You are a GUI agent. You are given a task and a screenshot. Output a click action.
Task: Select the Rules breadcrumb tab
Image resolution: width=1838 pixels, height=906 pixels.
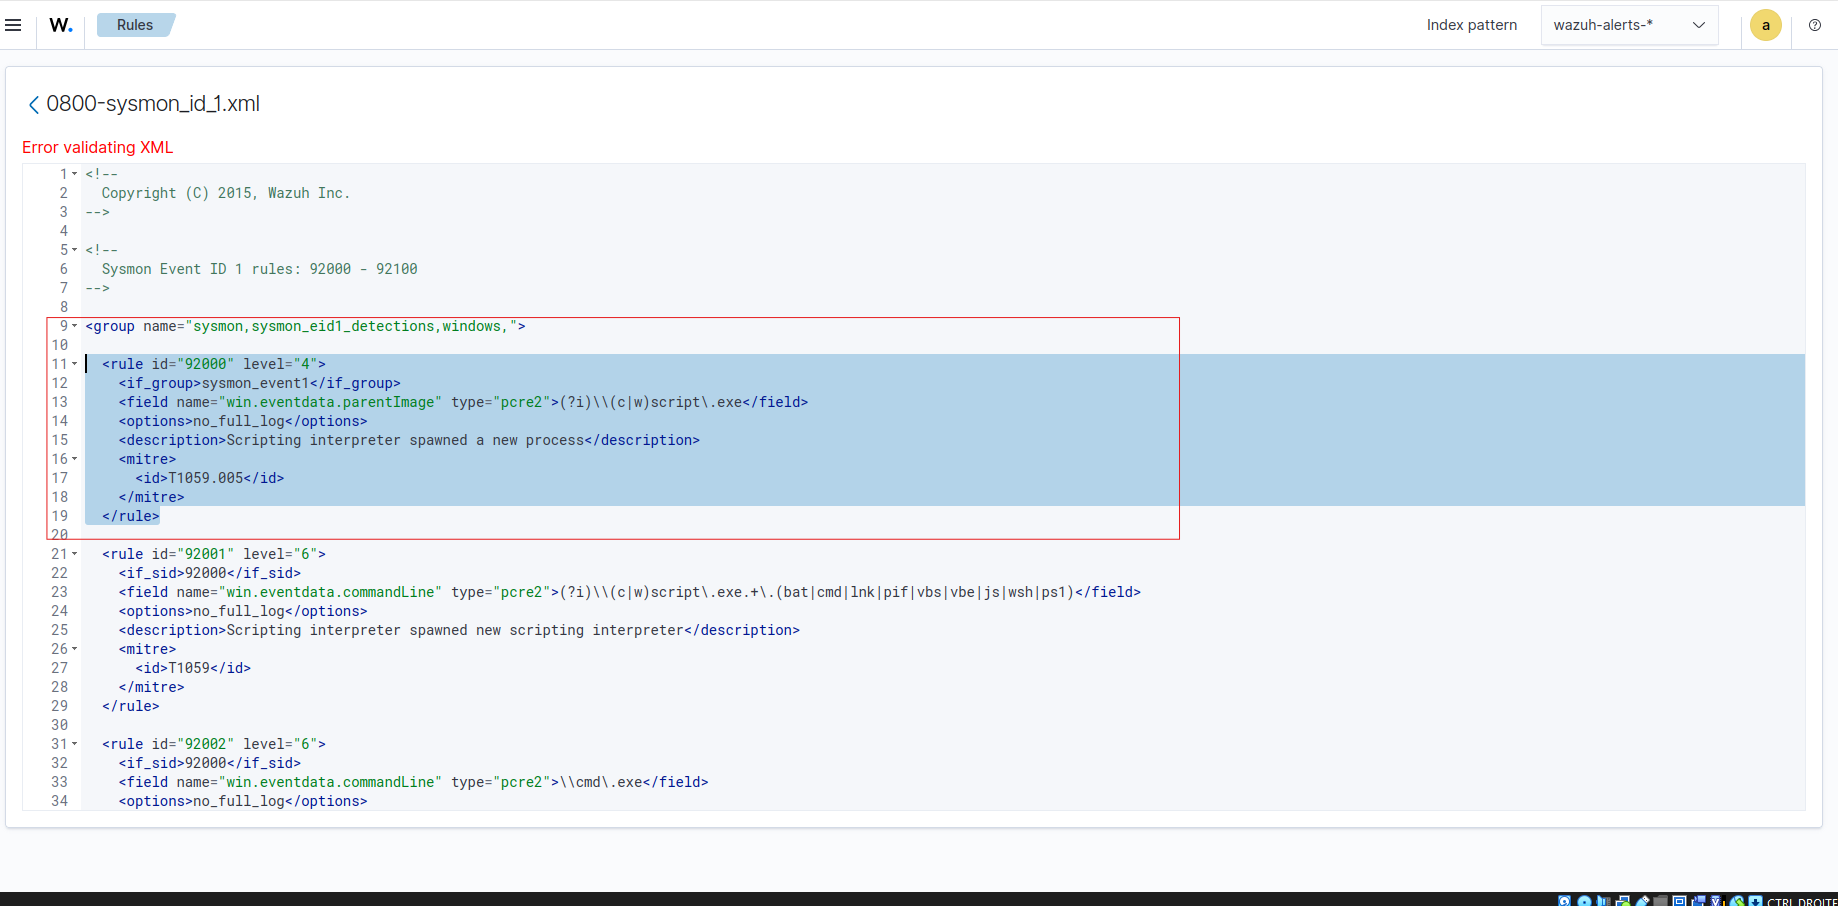point(135,25)
